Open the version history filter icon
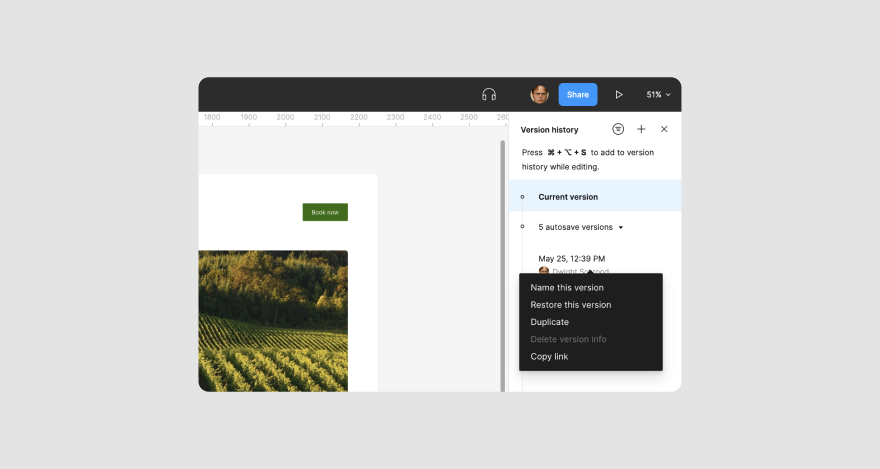 coord(618,129)
